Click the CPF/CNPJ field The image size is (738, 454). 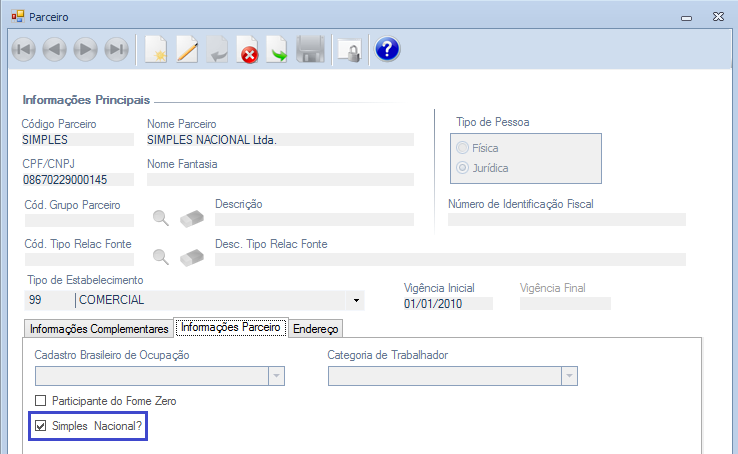pyautogui.click(x=78, y=180)
